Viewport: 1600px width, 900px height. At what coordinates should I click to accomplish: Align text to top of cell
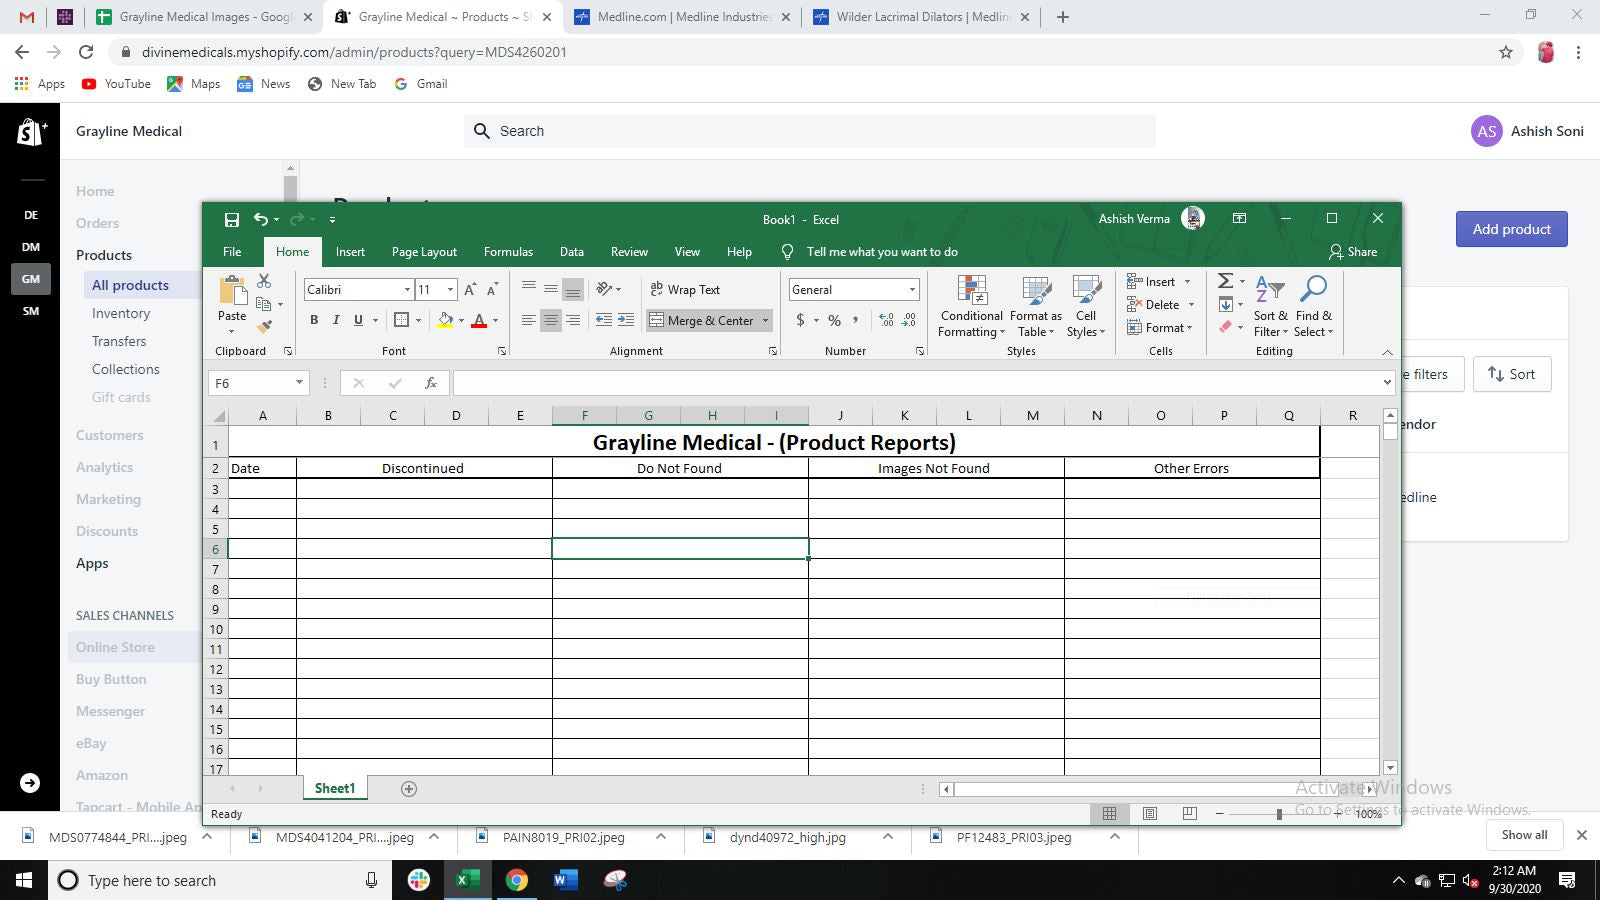click(529, 289)
